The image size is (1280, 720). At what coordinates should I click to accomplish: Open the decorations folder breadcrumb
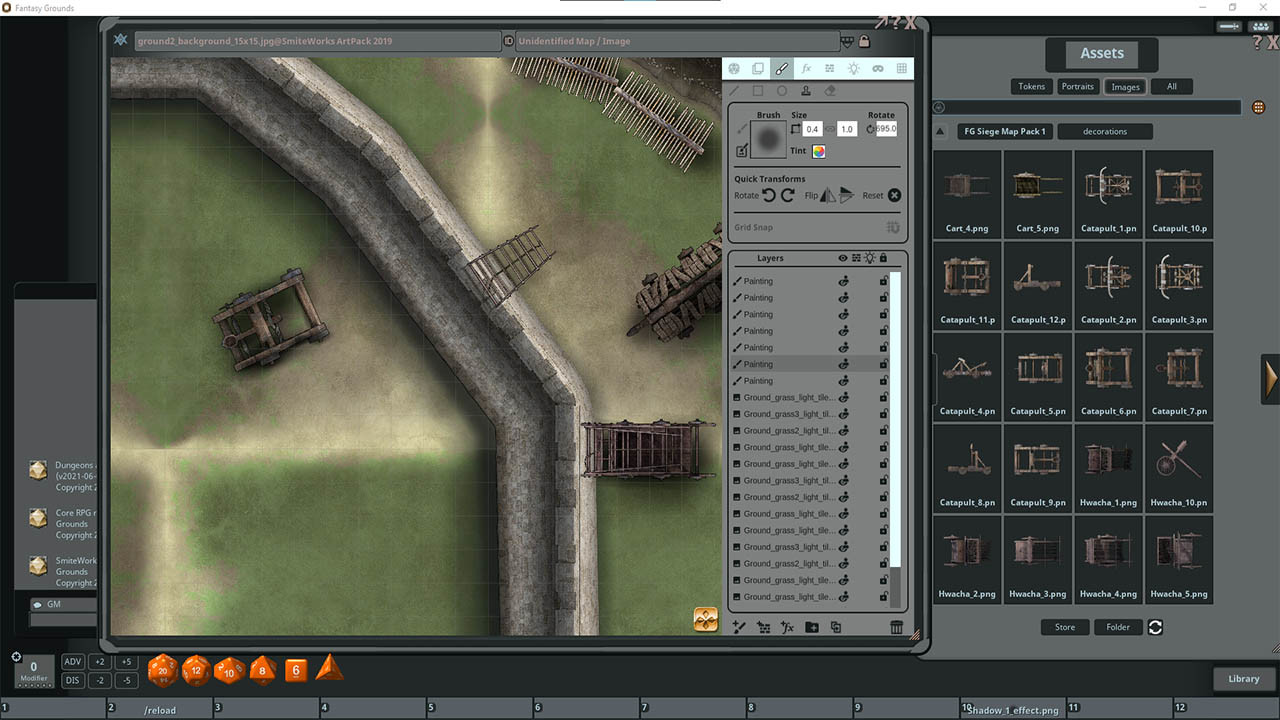1105,131
